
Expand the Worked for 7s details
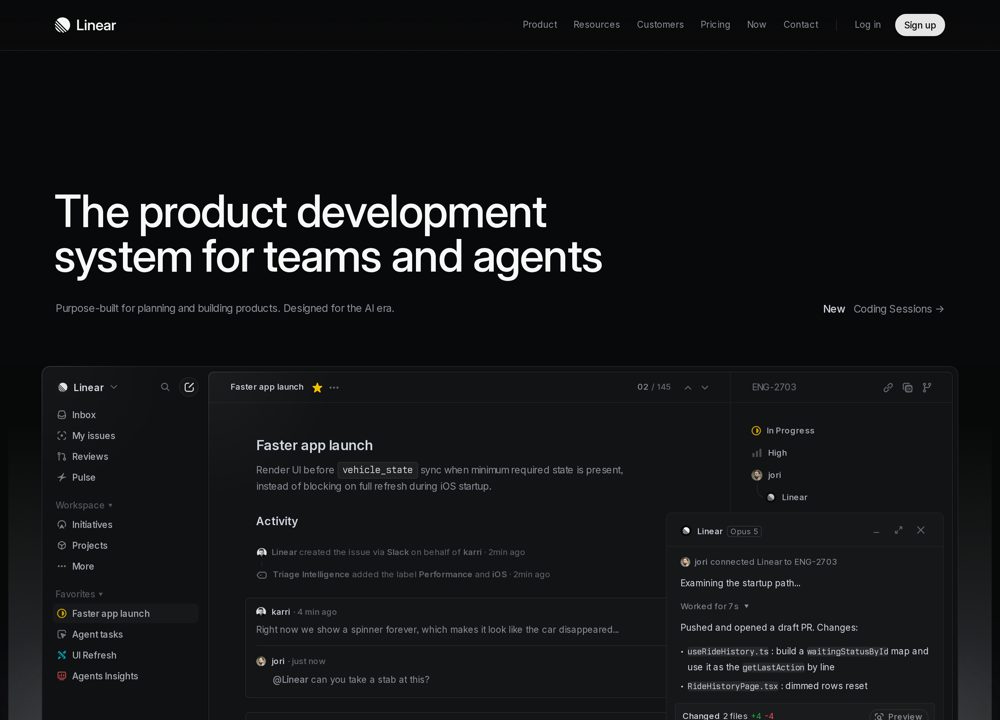coord(714,606)
